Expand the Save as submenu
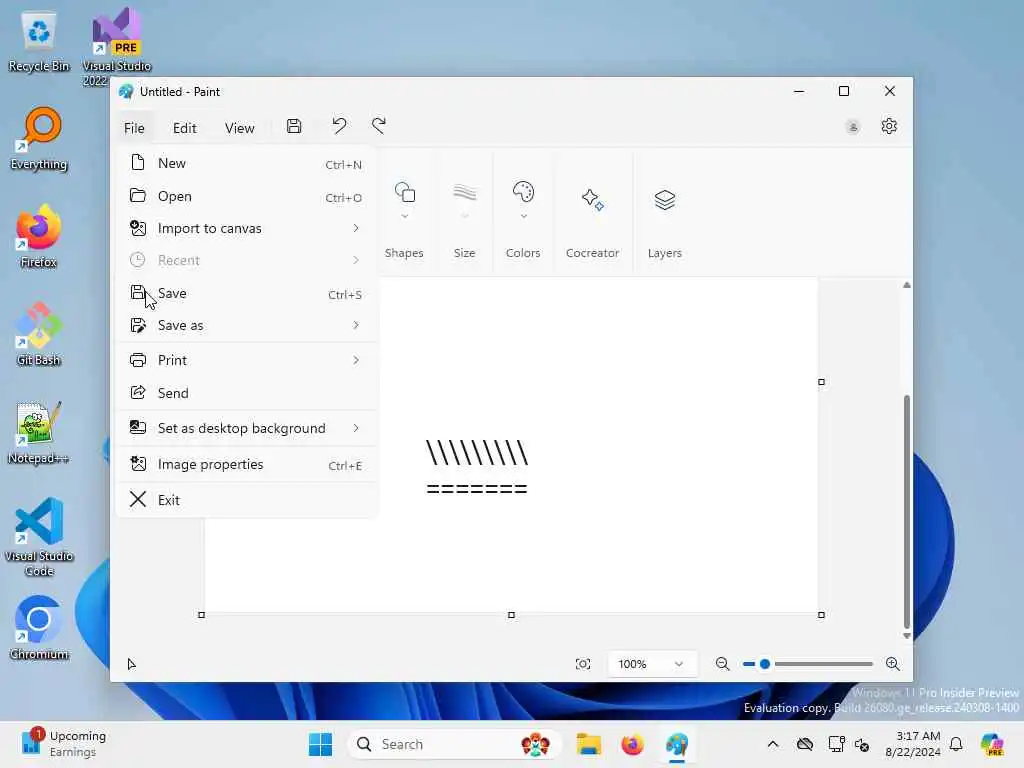The height and width of the screenshot is (768, 1024). click(356, 325)
